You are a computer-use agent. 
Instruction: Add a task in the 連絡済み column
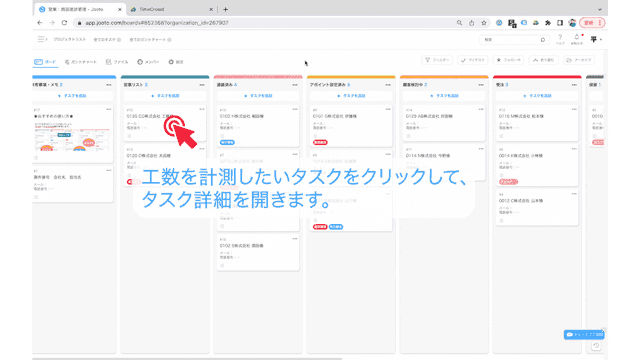click(x=258, y=96)
